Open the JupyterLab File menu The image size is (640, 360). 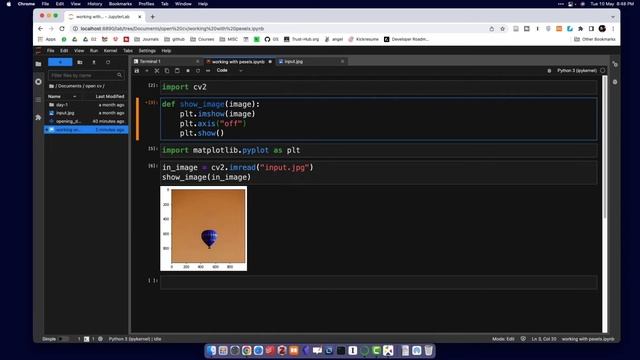point(51,51)
